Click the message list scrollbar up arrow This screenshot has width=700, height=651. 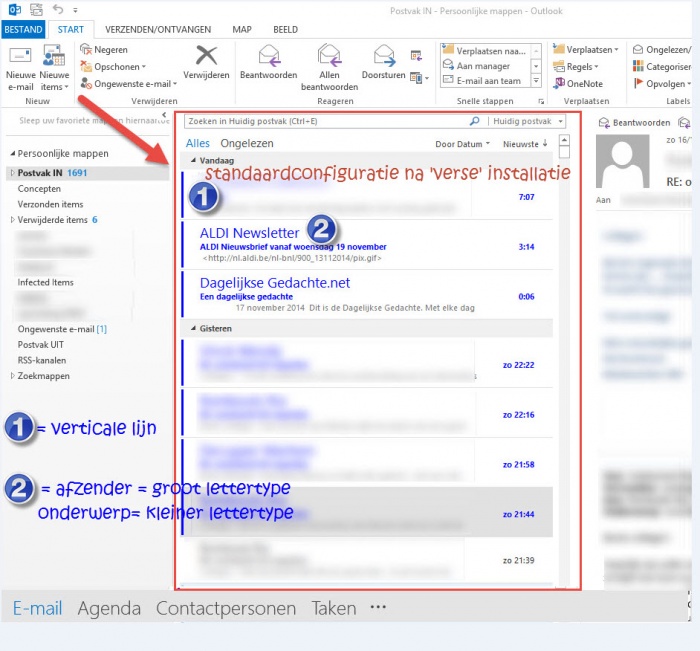click(x=564, y=140)
